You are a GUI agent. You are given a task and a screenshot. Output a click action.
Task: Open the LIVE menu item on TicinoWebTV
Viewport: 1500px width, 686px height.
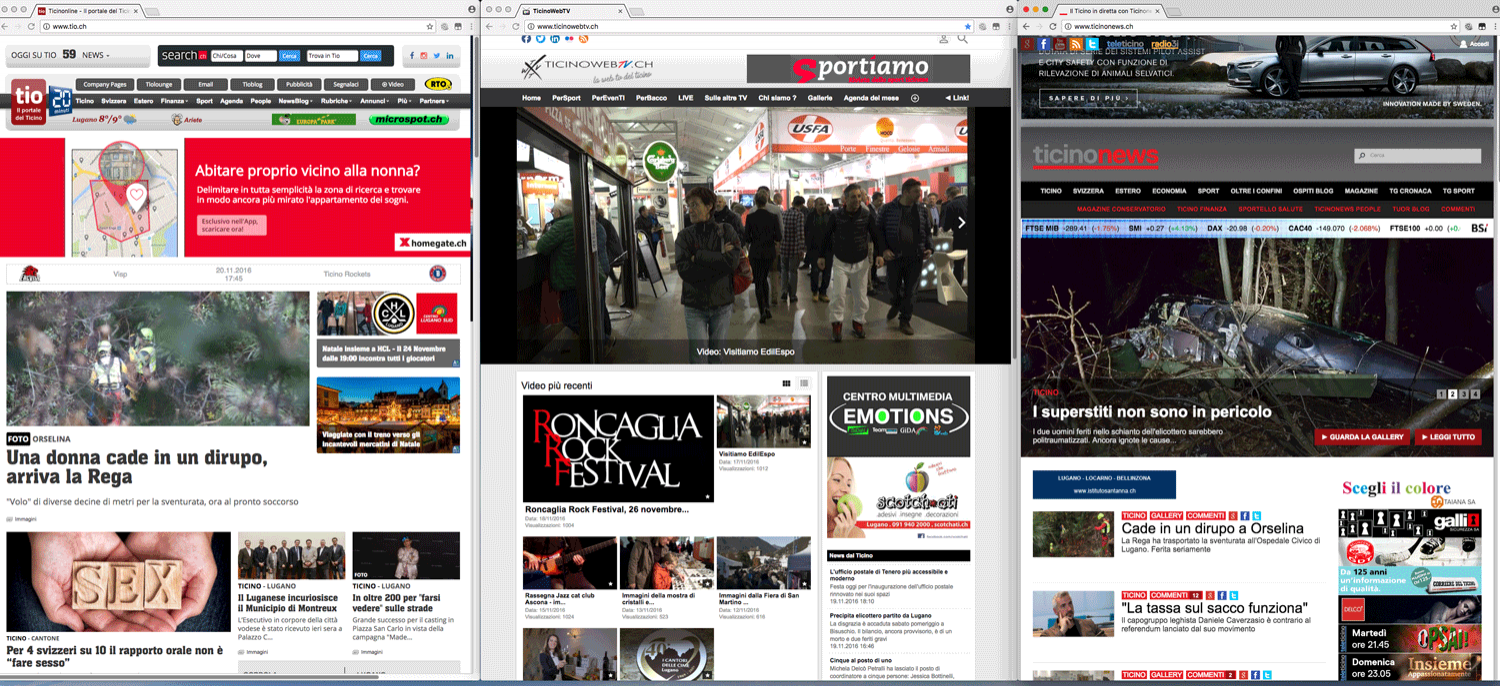pos(685,98)
